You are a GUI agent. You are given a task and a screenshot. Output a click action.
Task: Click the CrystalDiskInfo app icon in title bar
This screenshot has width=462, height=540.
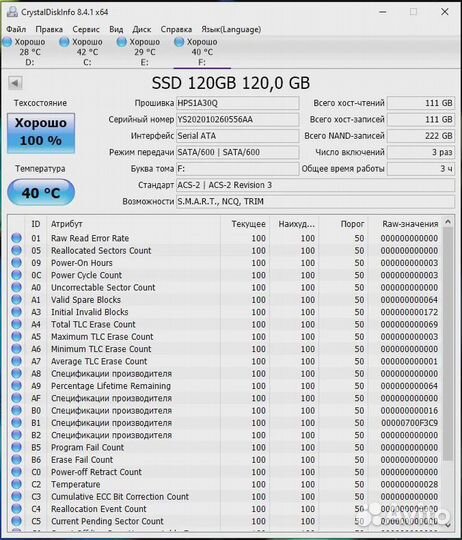12,12
